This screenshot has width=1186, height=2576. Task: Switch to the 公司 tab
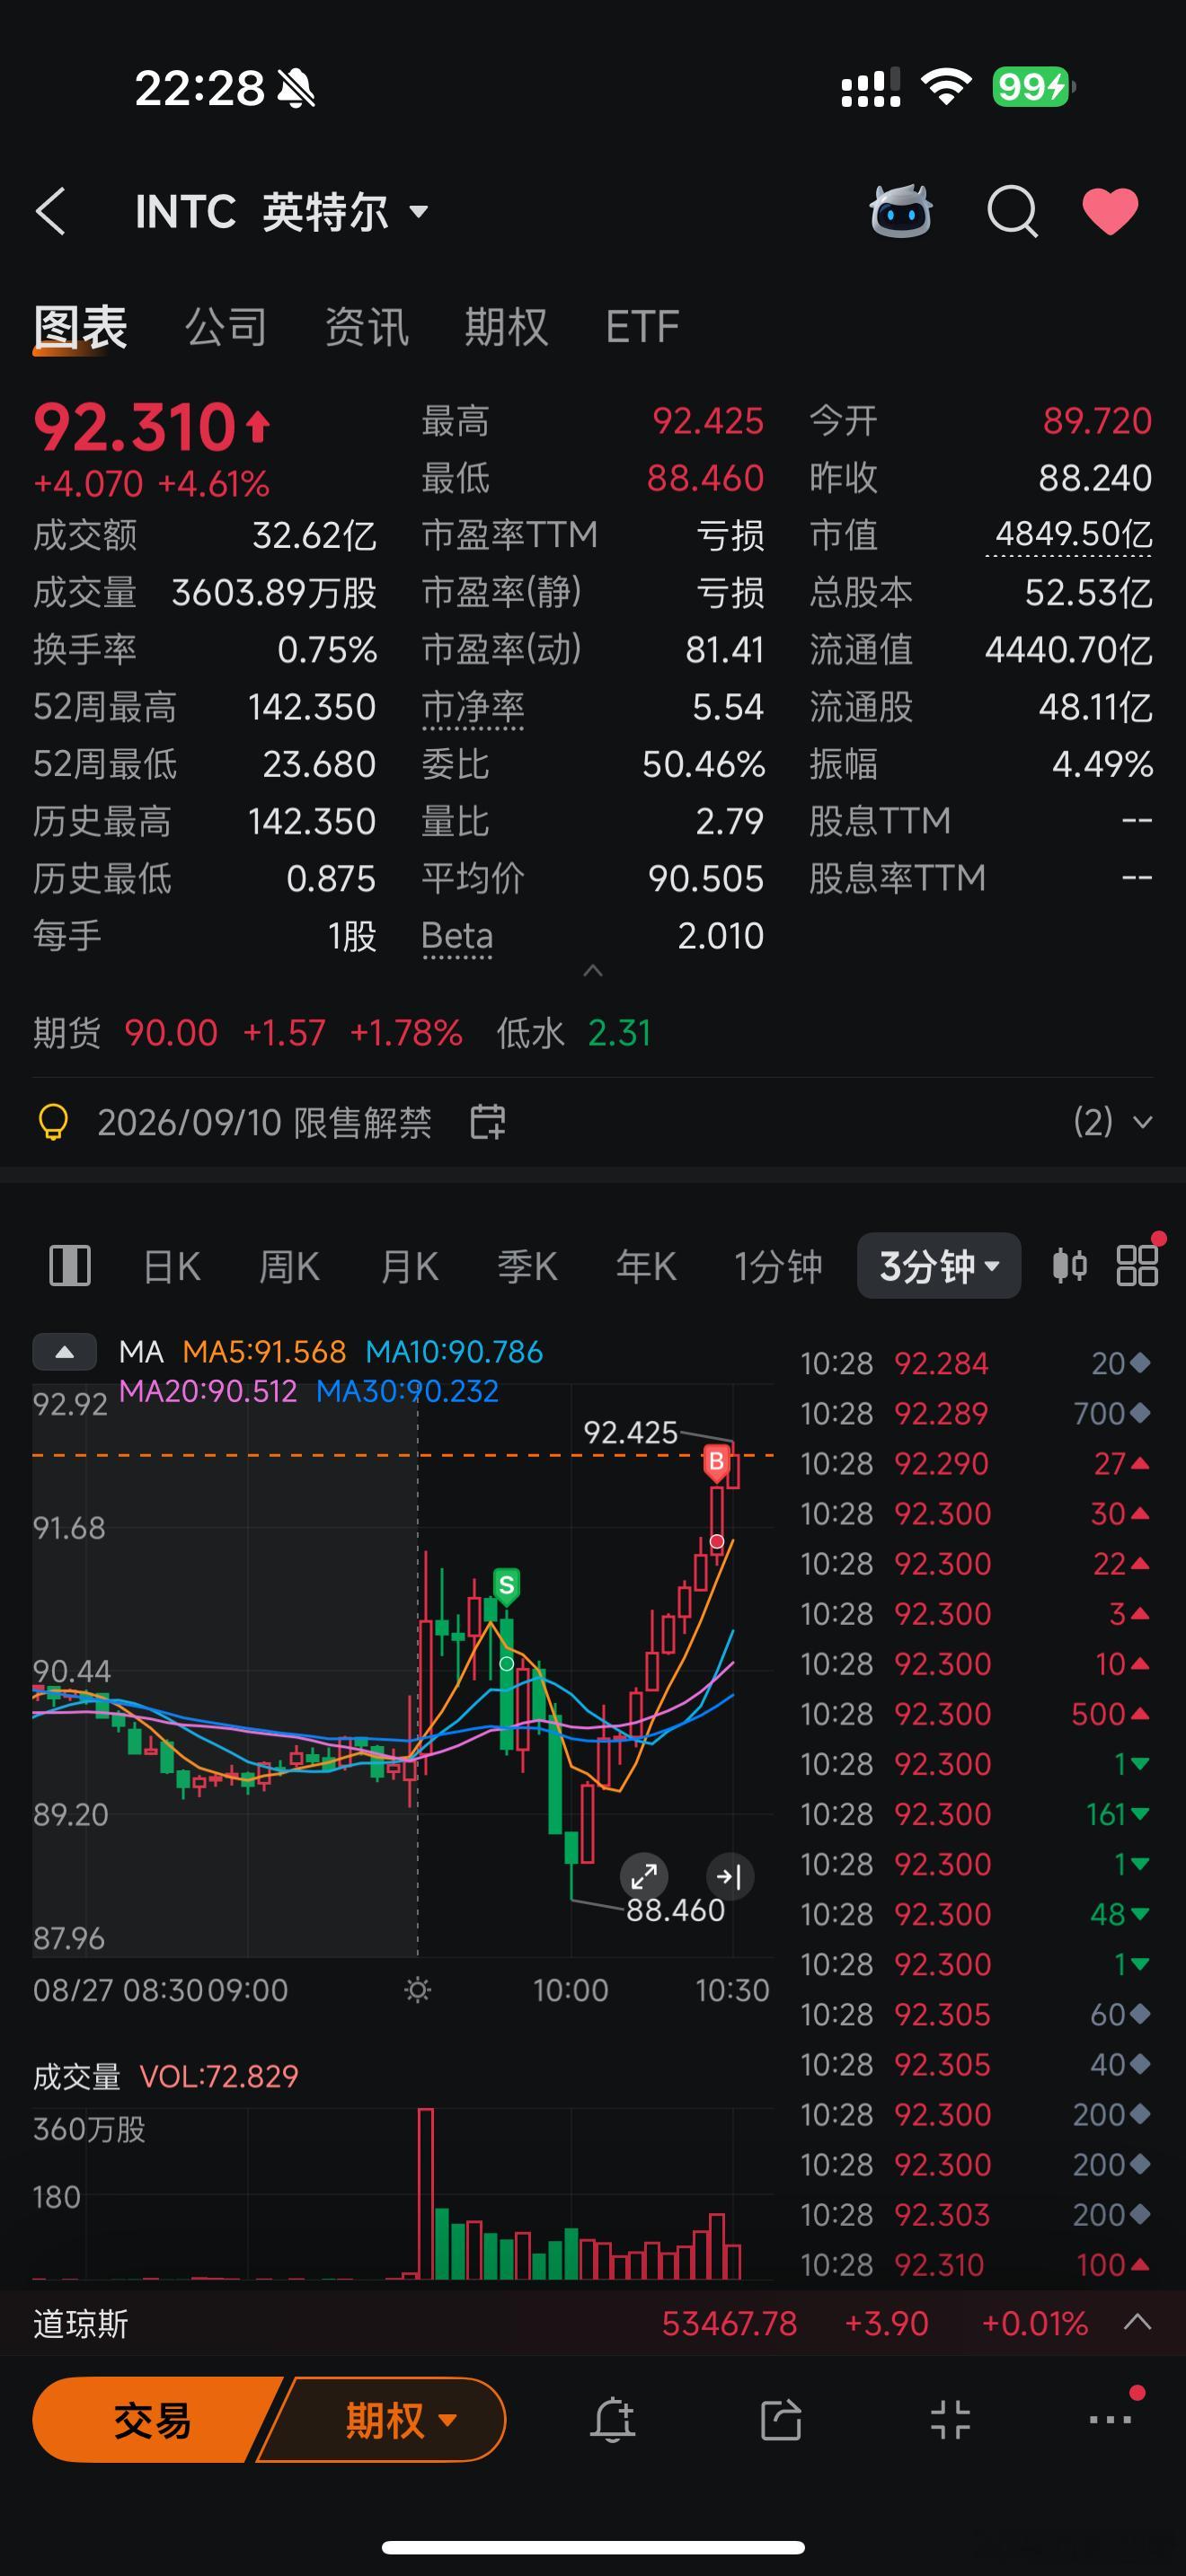(227, 327)
